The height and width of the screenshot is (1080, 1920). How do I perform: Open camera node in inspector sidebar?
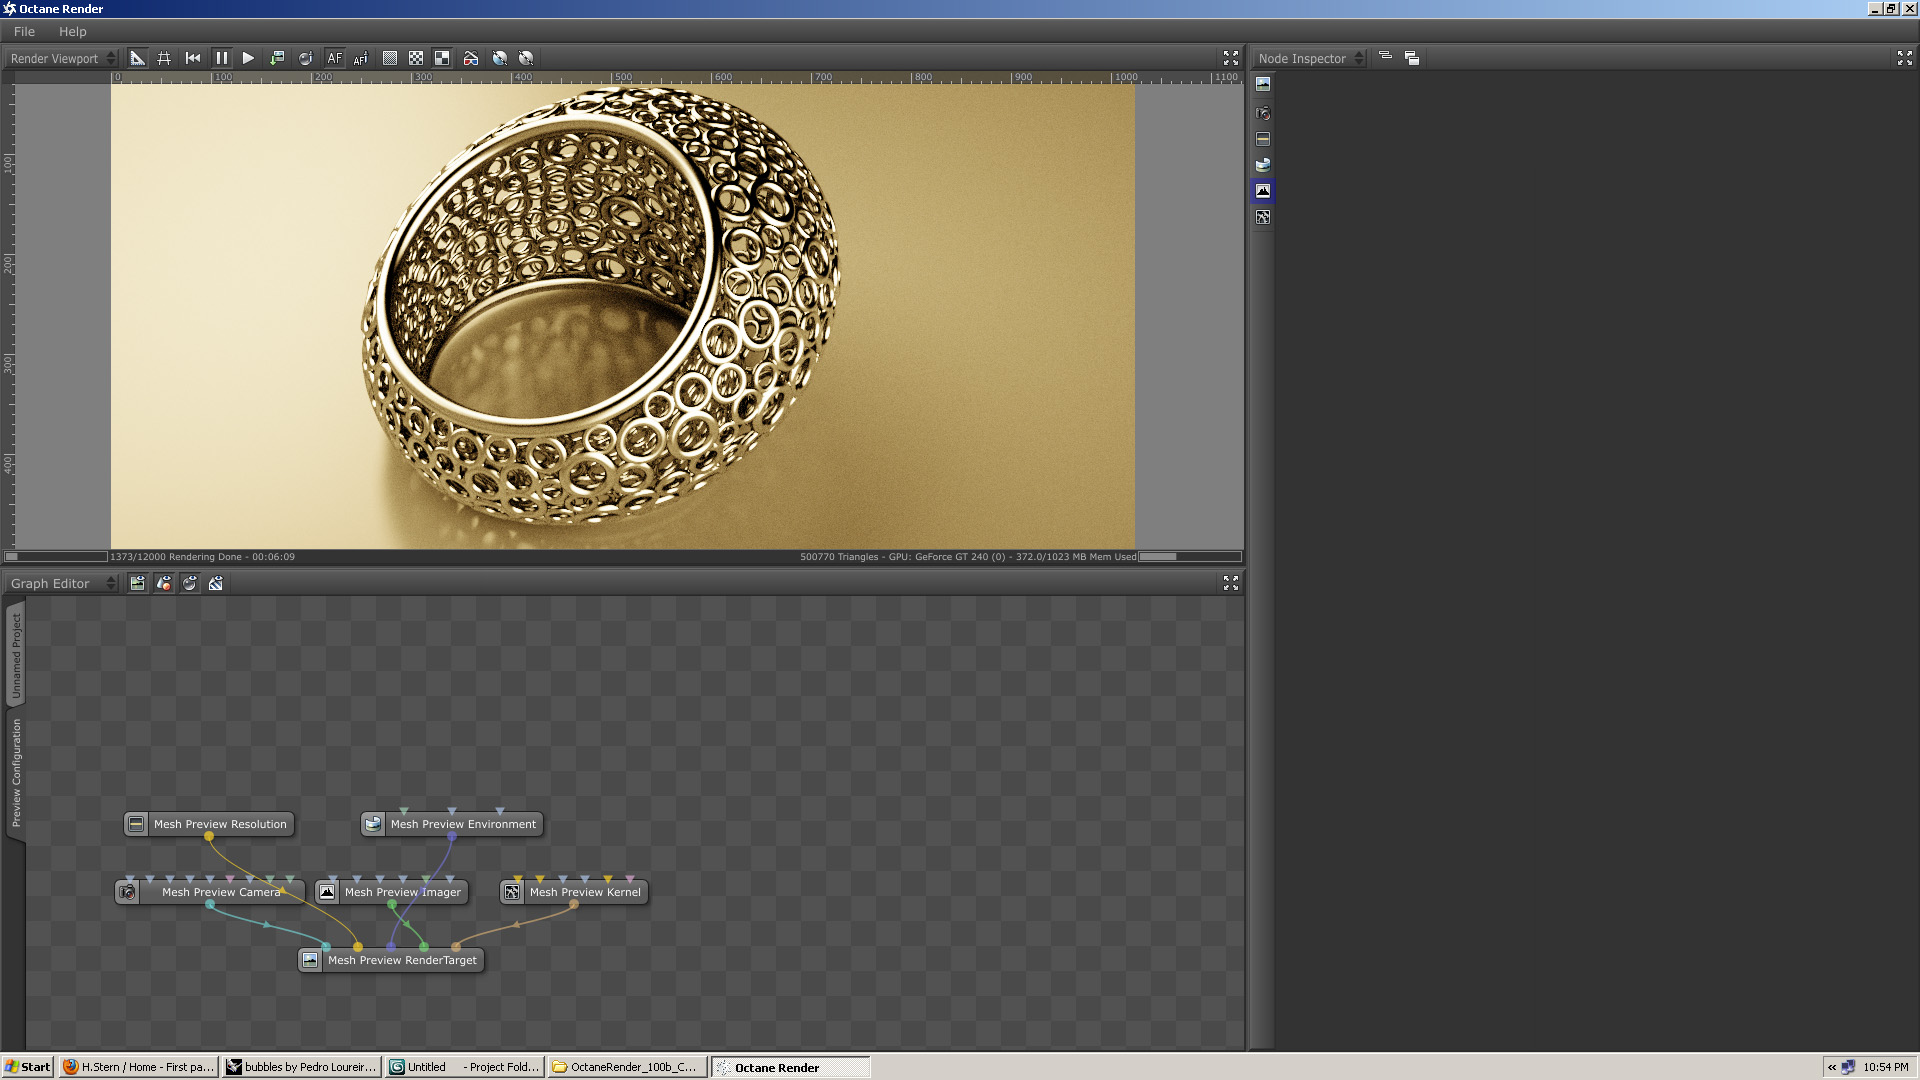(x=1263, y=113)
